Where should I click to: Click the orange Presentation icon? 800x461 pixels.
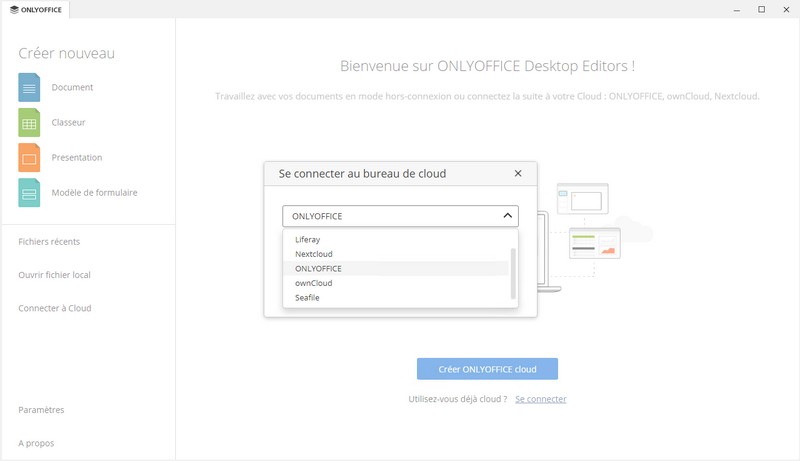[29, 158]
